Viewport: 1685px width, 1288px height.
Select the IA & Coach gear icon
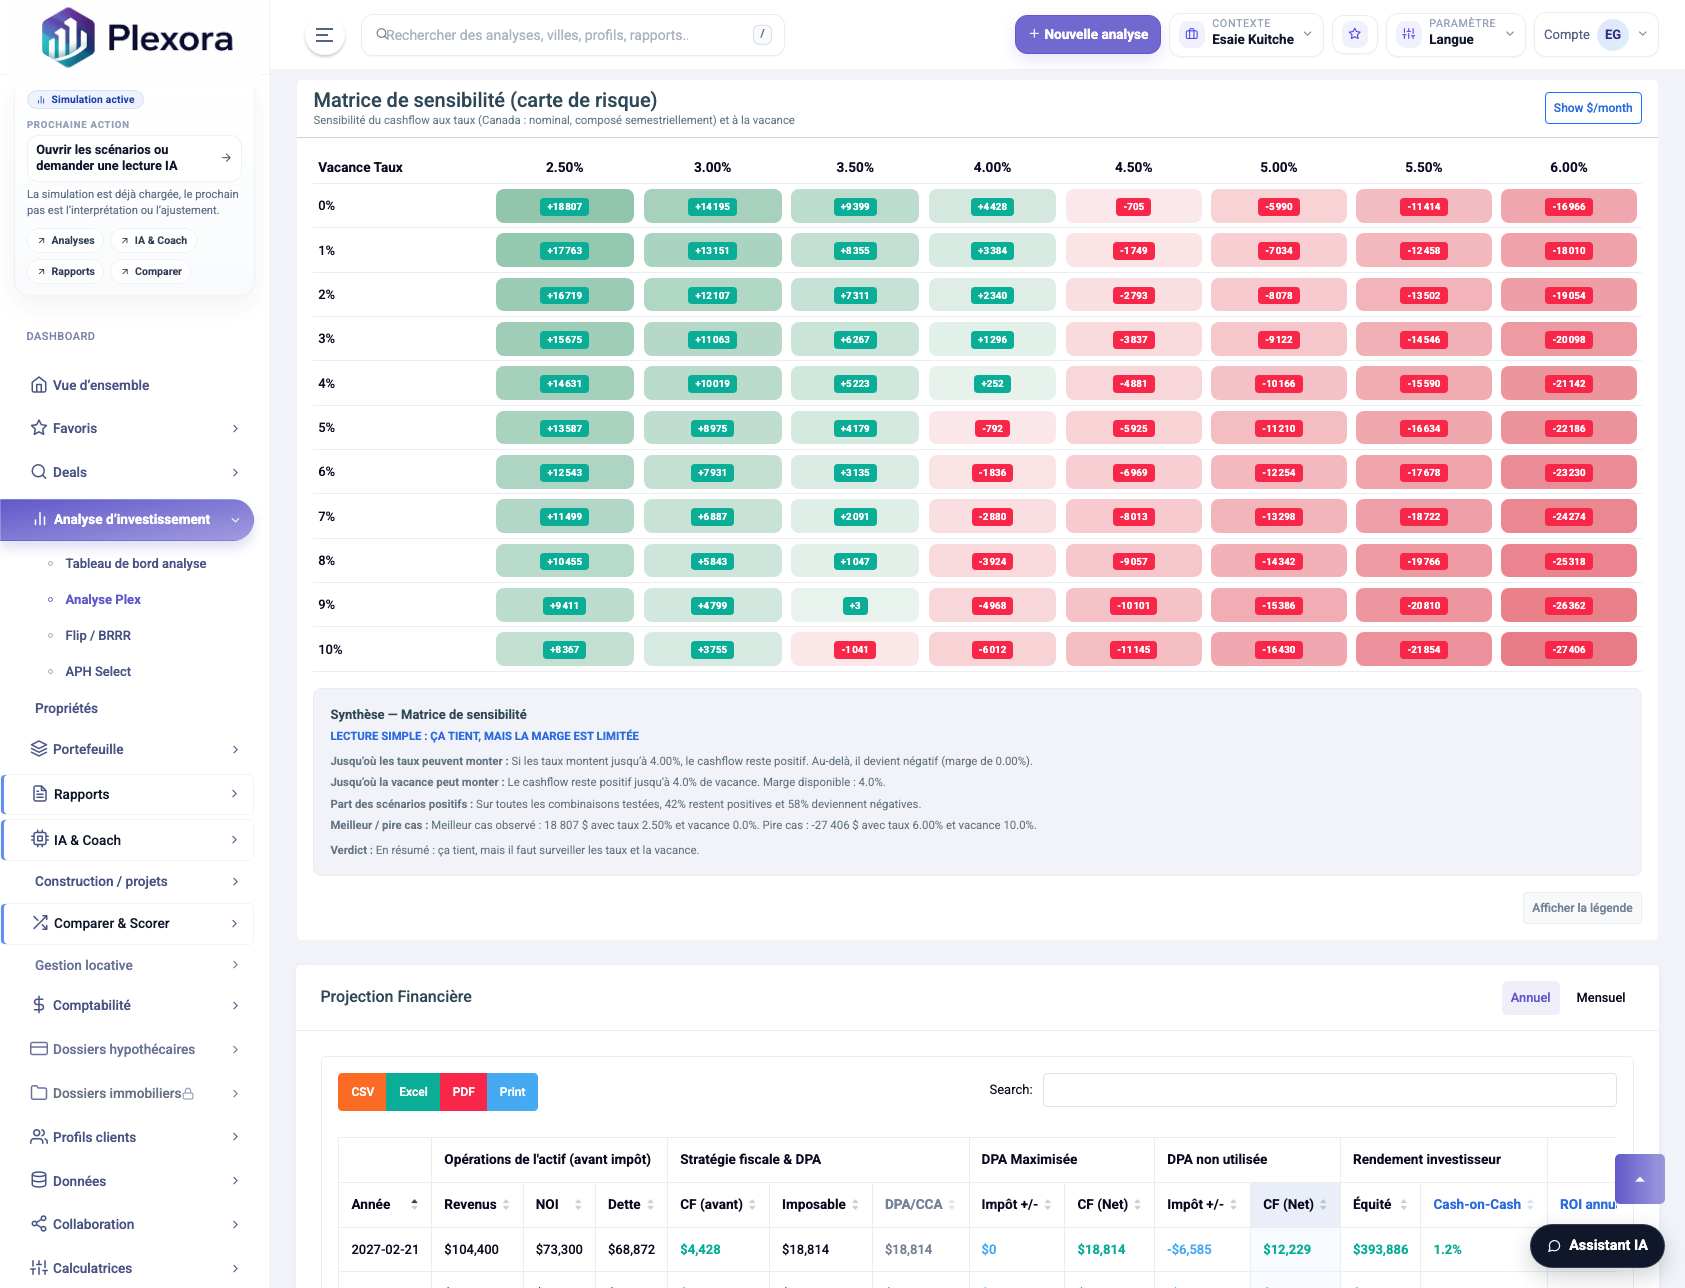[41, 840]
